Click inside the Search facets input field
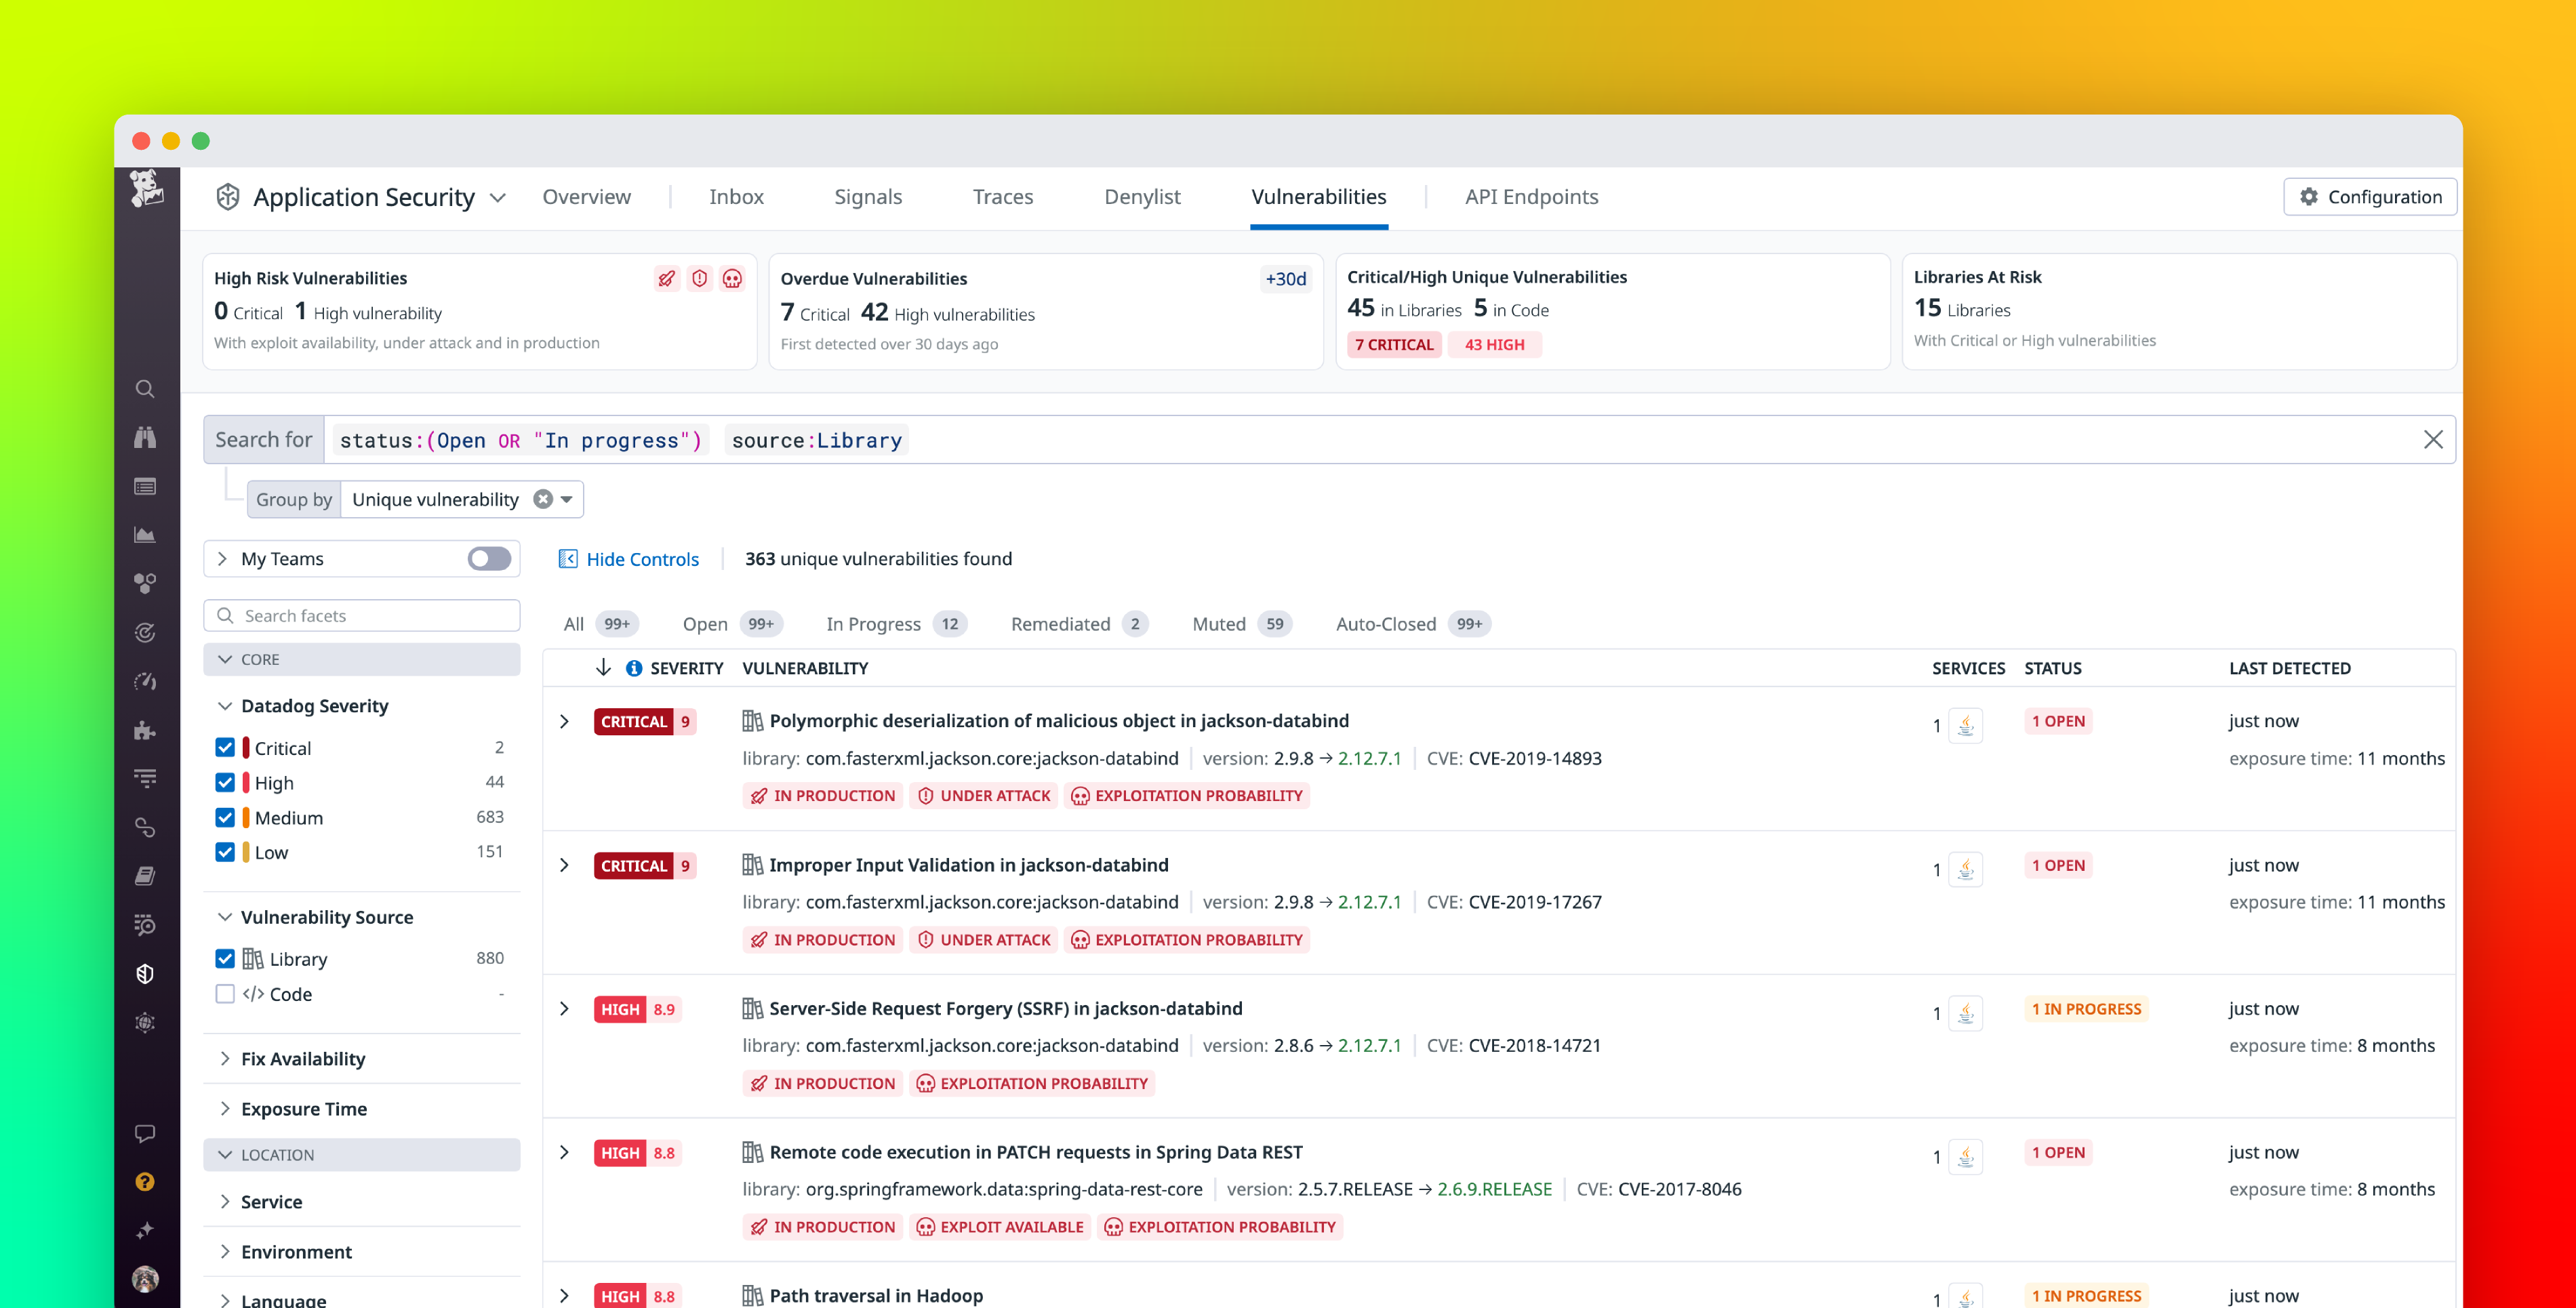This screenshot has height=1308, width=2576. pyautogui.click(x=360, y=615)
